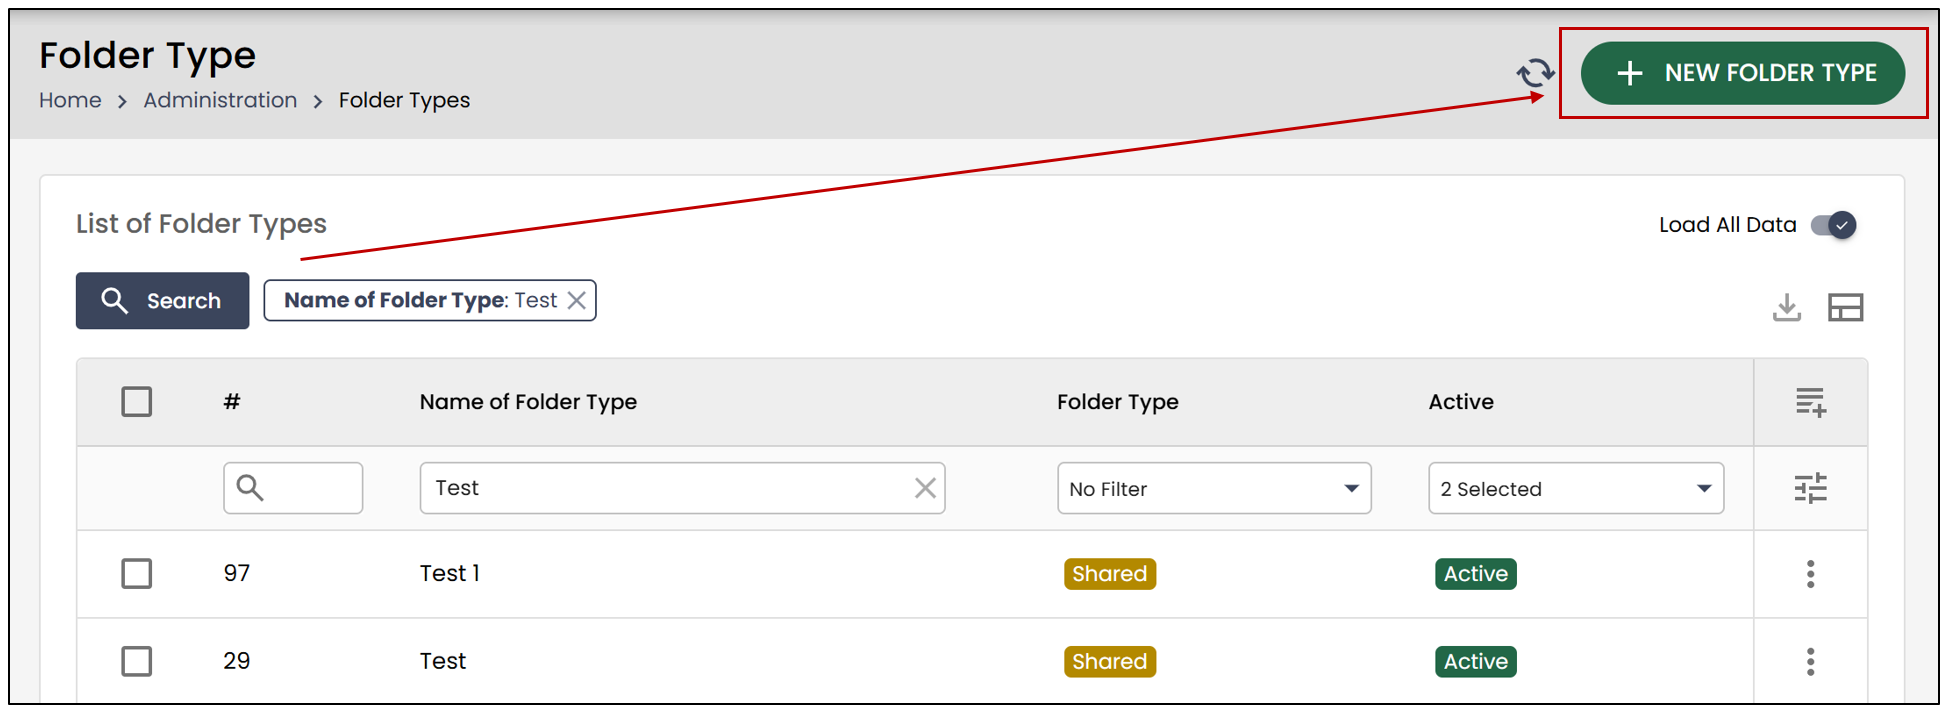Expand the Folder Type No Filter dropdown
Viewport: 1949px width, 713px height.
click(1214, 488)
